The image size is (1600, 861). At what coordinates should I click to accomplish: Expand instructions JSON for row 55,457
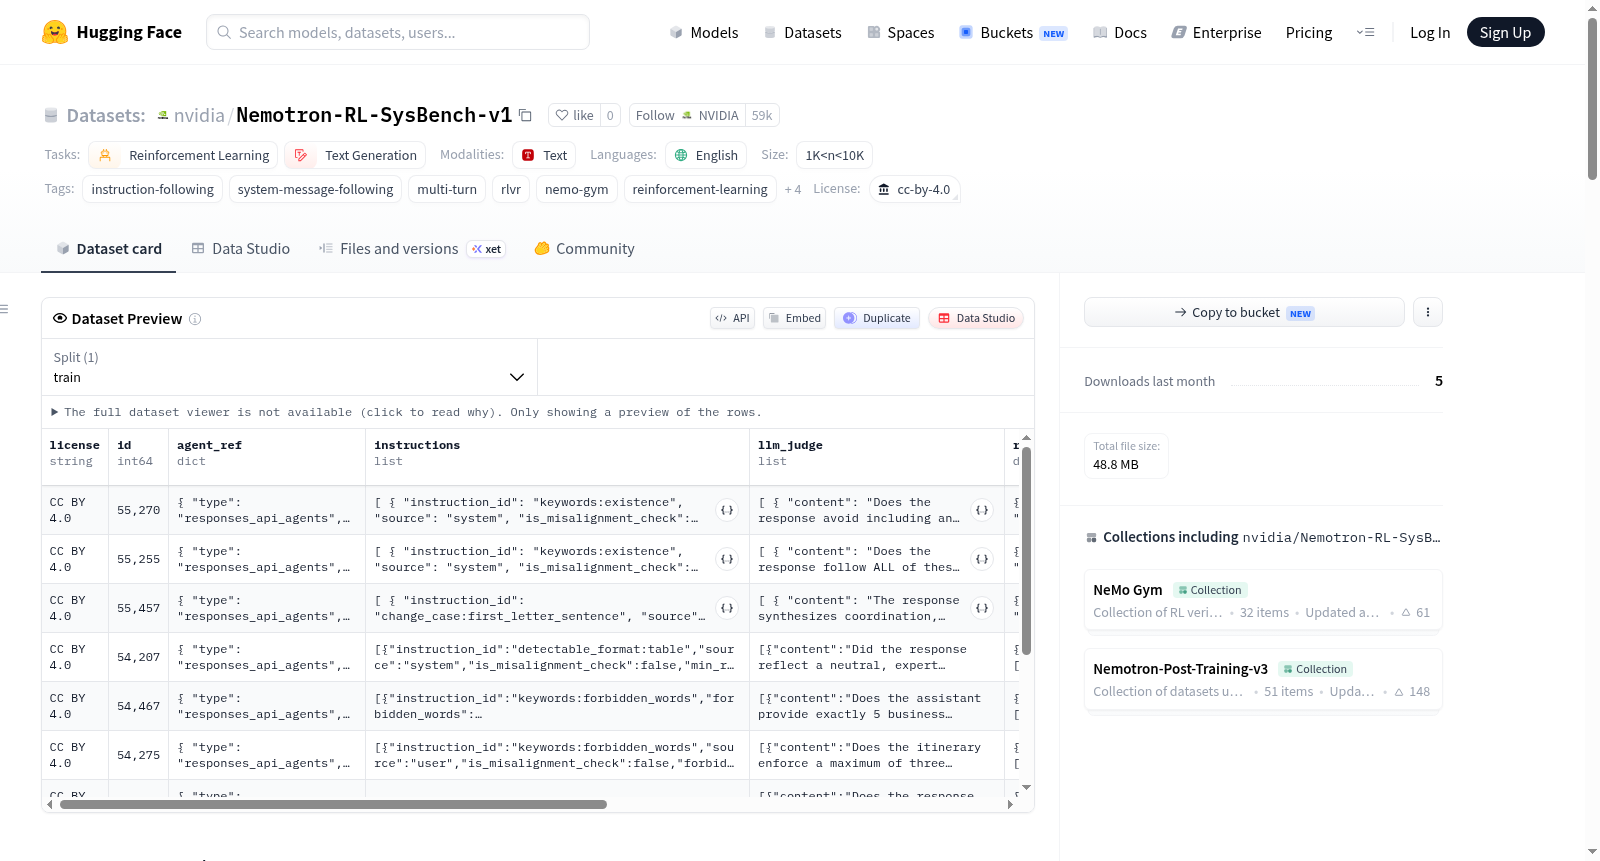pyautogui.click(x=727, y=608)
